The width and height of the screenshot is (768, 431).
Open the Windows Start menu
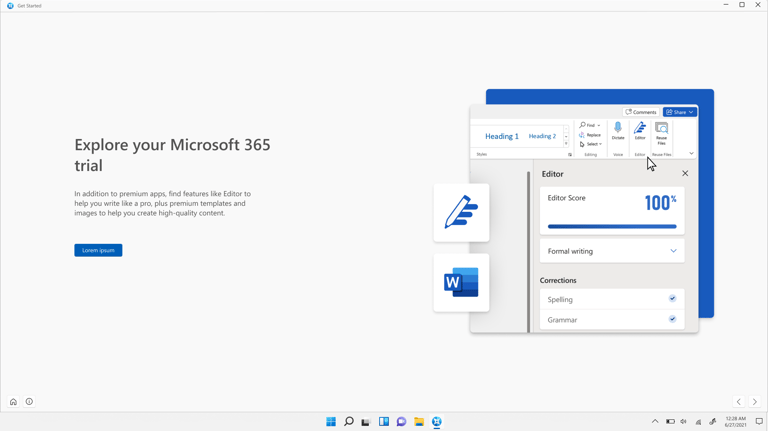(331, 422)
